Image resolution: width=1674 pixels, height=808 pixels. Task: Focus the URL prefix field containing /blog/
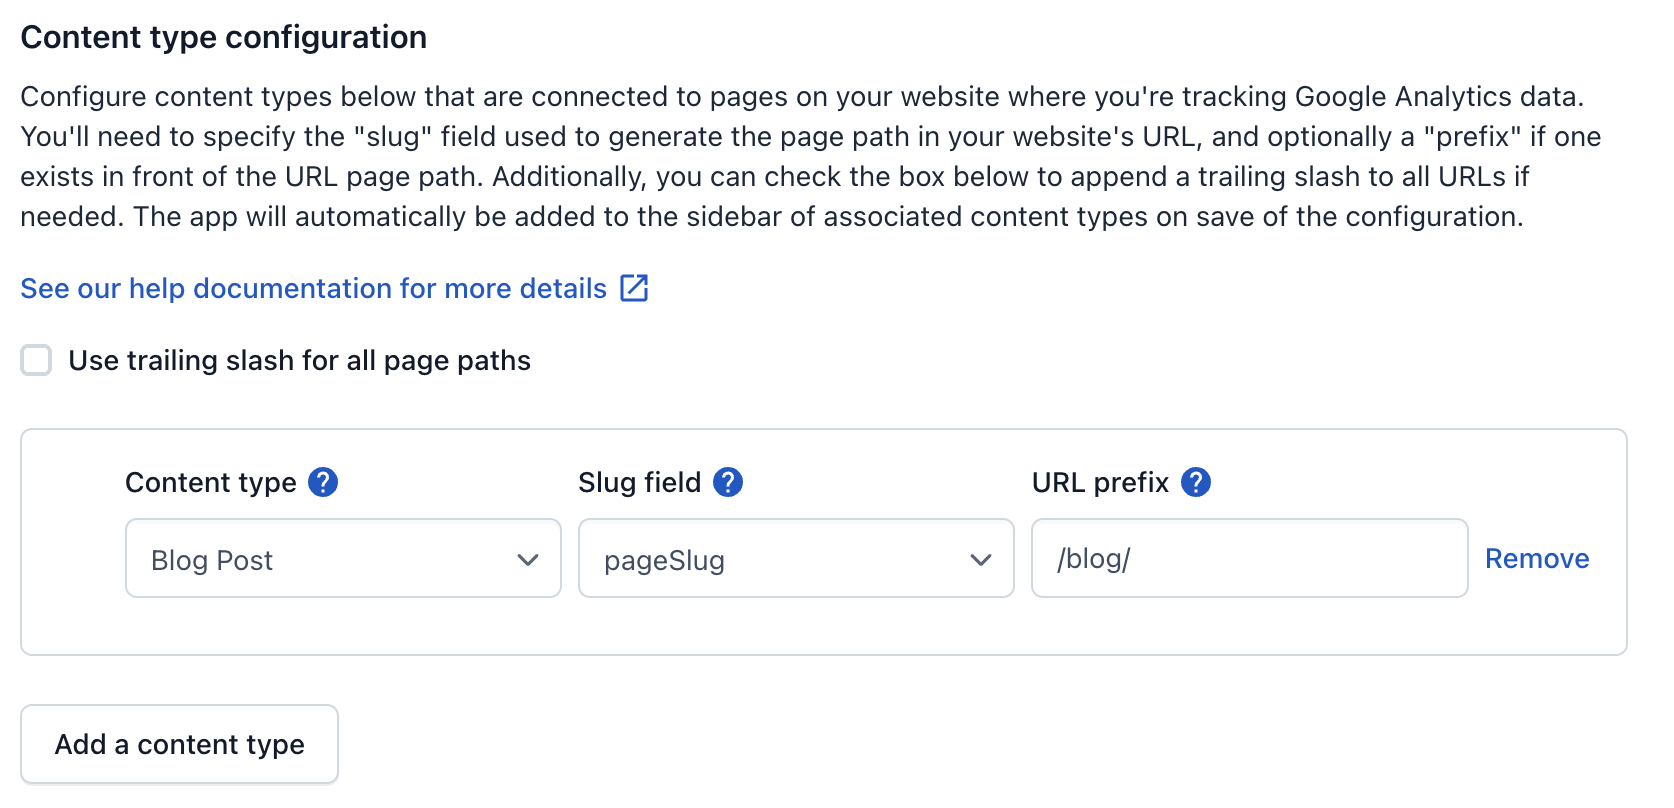coord(1250,558)
